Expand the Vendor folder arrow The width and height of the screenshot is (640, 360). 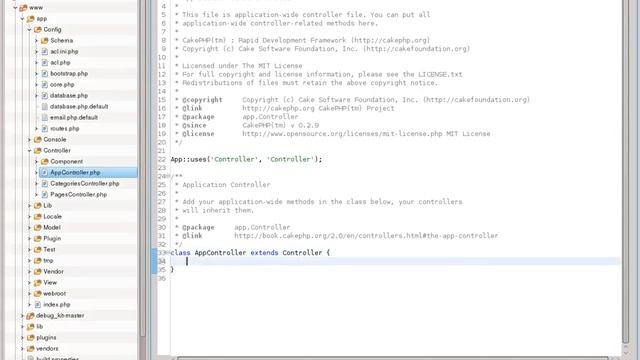(x=29, y=272)
